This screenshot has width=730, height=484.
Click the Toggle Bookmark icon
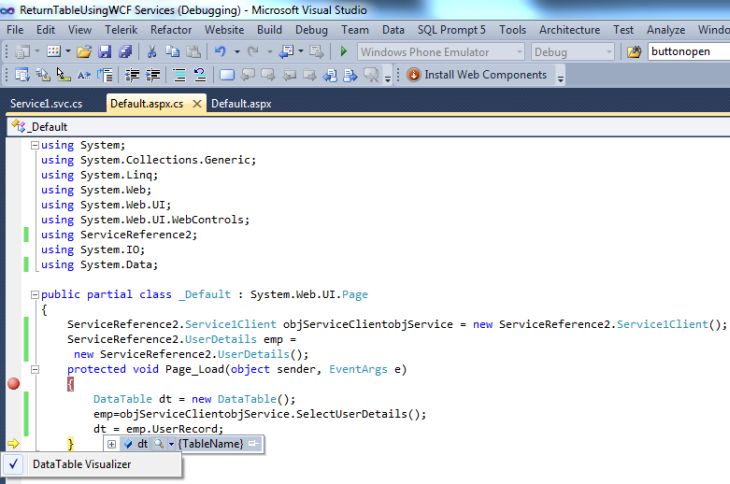click(x=227, y=74)
